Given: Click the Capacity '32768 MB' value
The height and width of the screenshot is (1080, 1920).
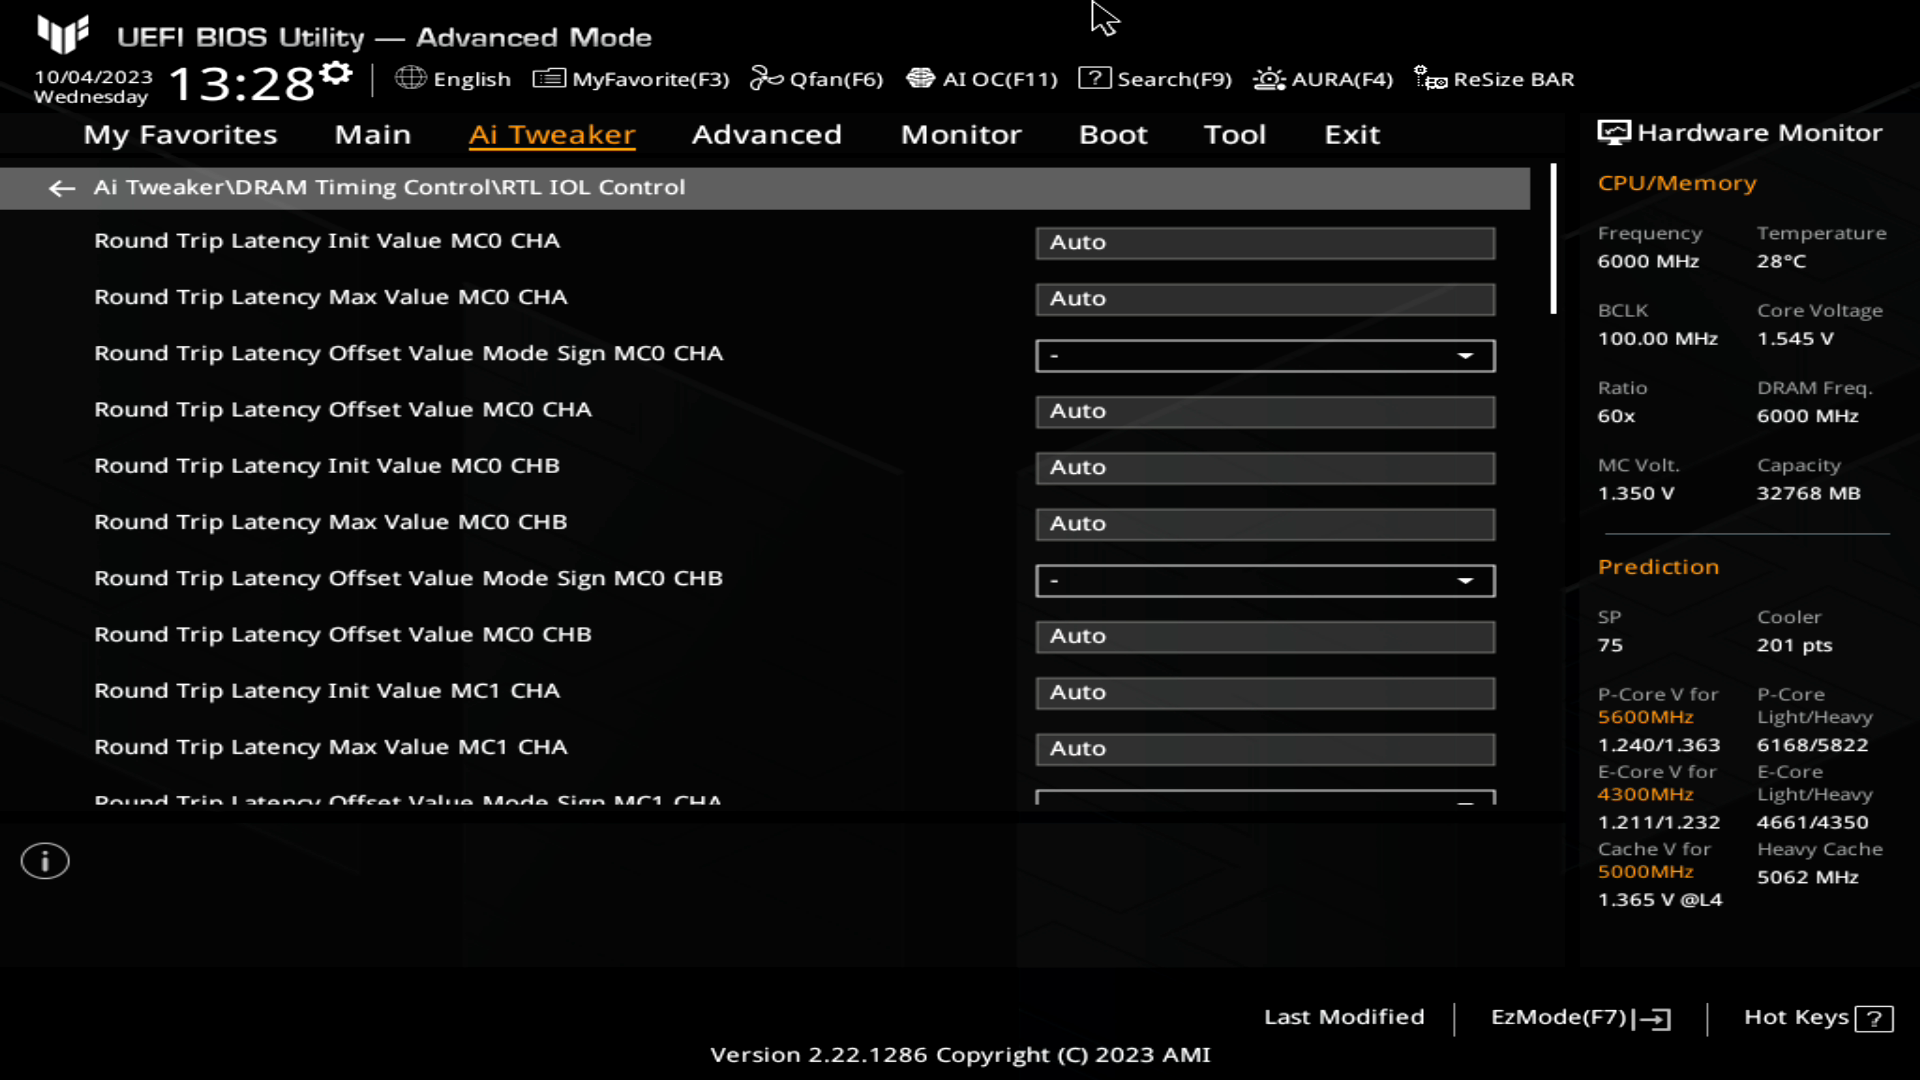Looking at the screenshot, I should 1808,494.
